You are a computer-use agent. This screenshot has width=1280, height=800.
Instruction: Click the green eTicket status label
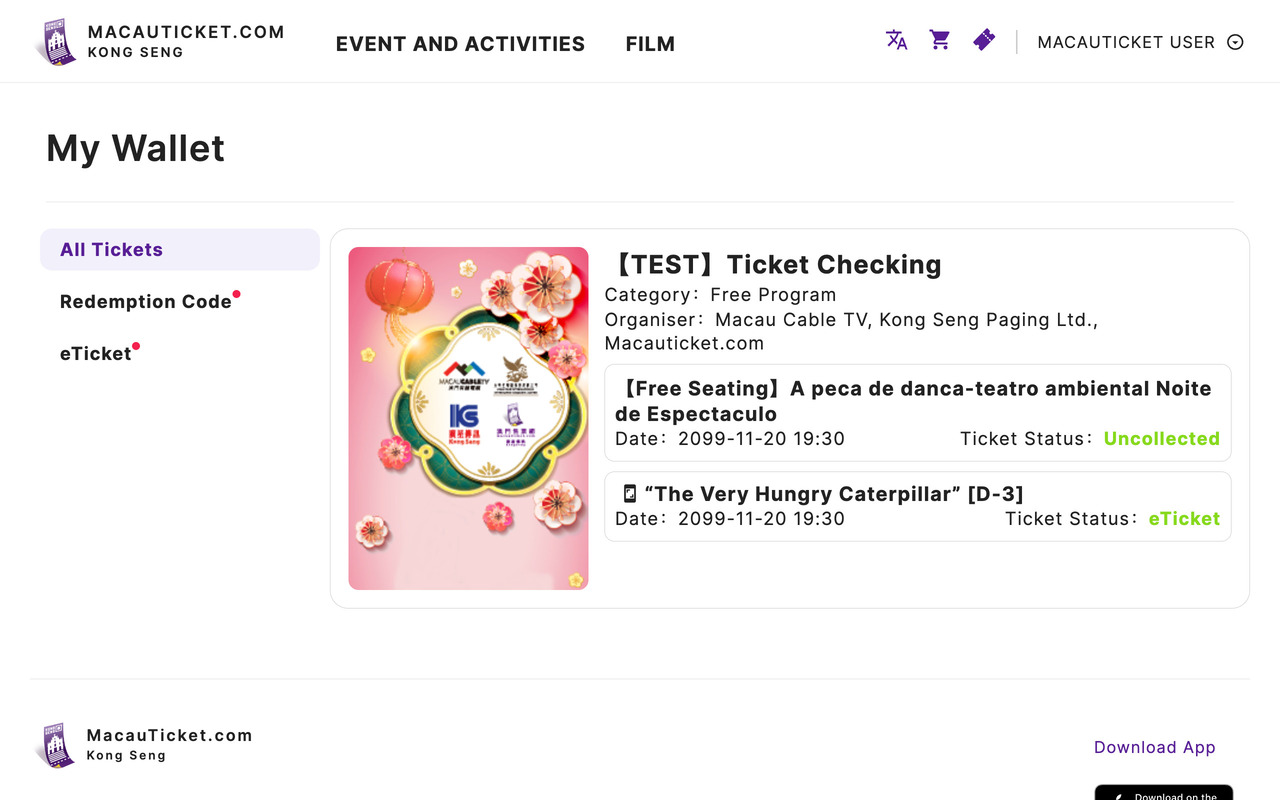coord(1184,518)
